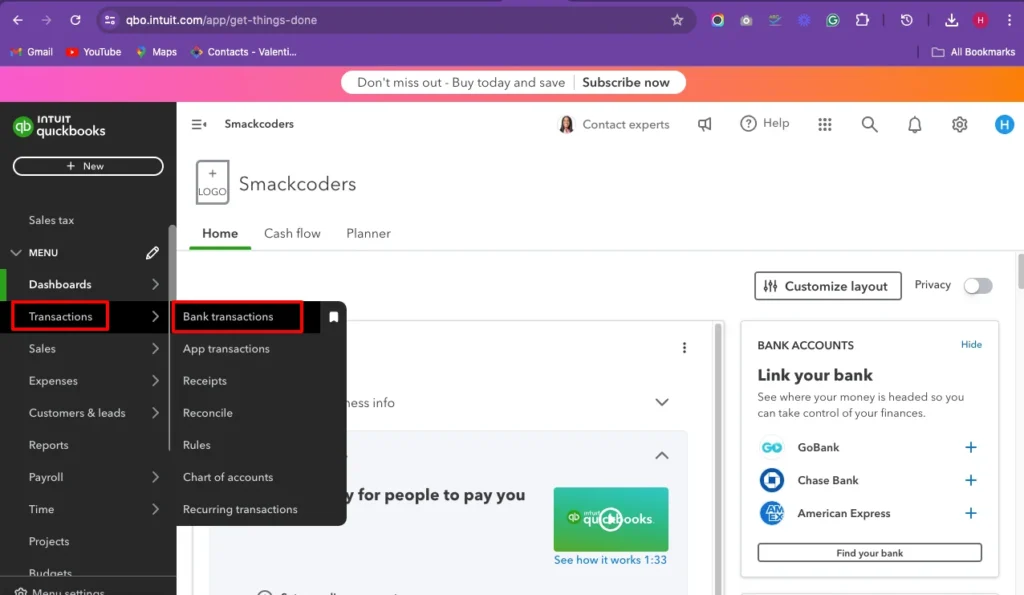1024x595 pixels.
Task: Open Chrome three-dot menu
Action: pyautogui.click(x=1009, y=20)
